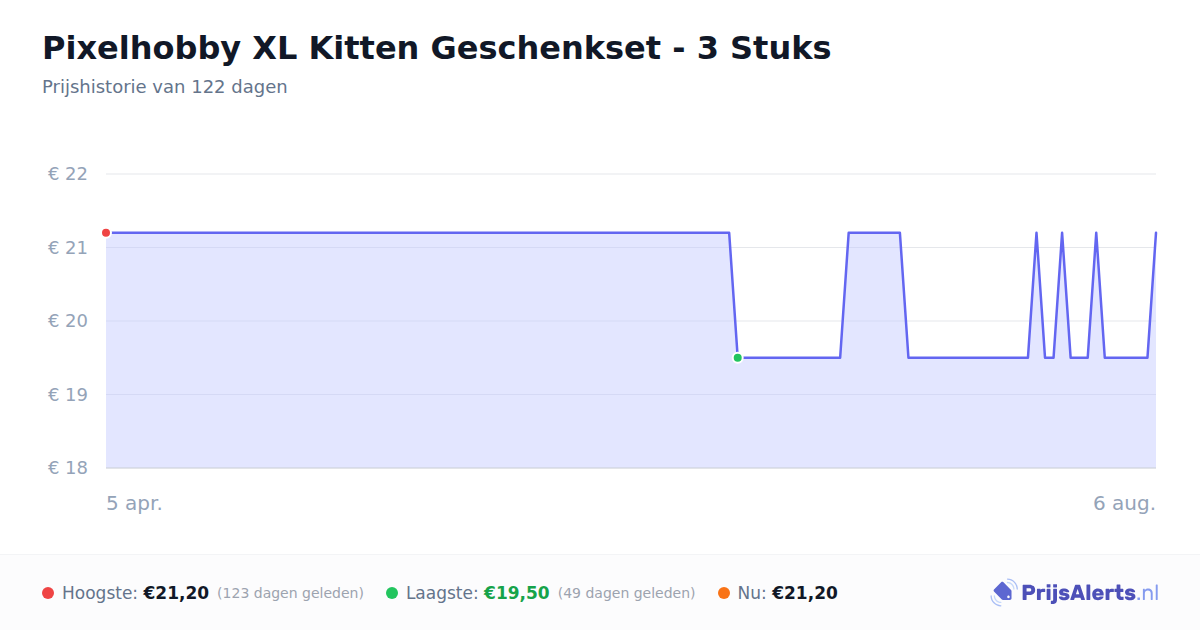Click the green dot beside Laagste legend
The width and height of the screenshot is (1200, 630).
click(x=392, y=593)
